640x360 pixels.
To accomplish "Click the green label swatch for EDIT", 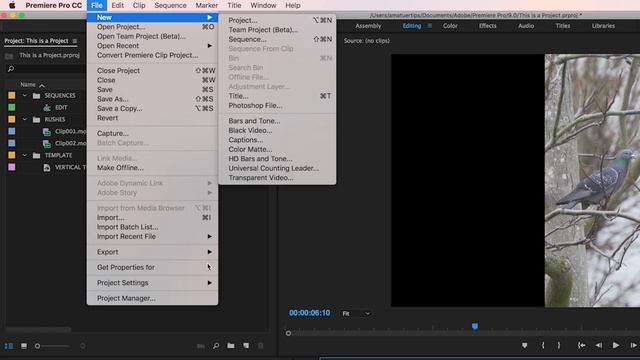I will tap(12, 107).
